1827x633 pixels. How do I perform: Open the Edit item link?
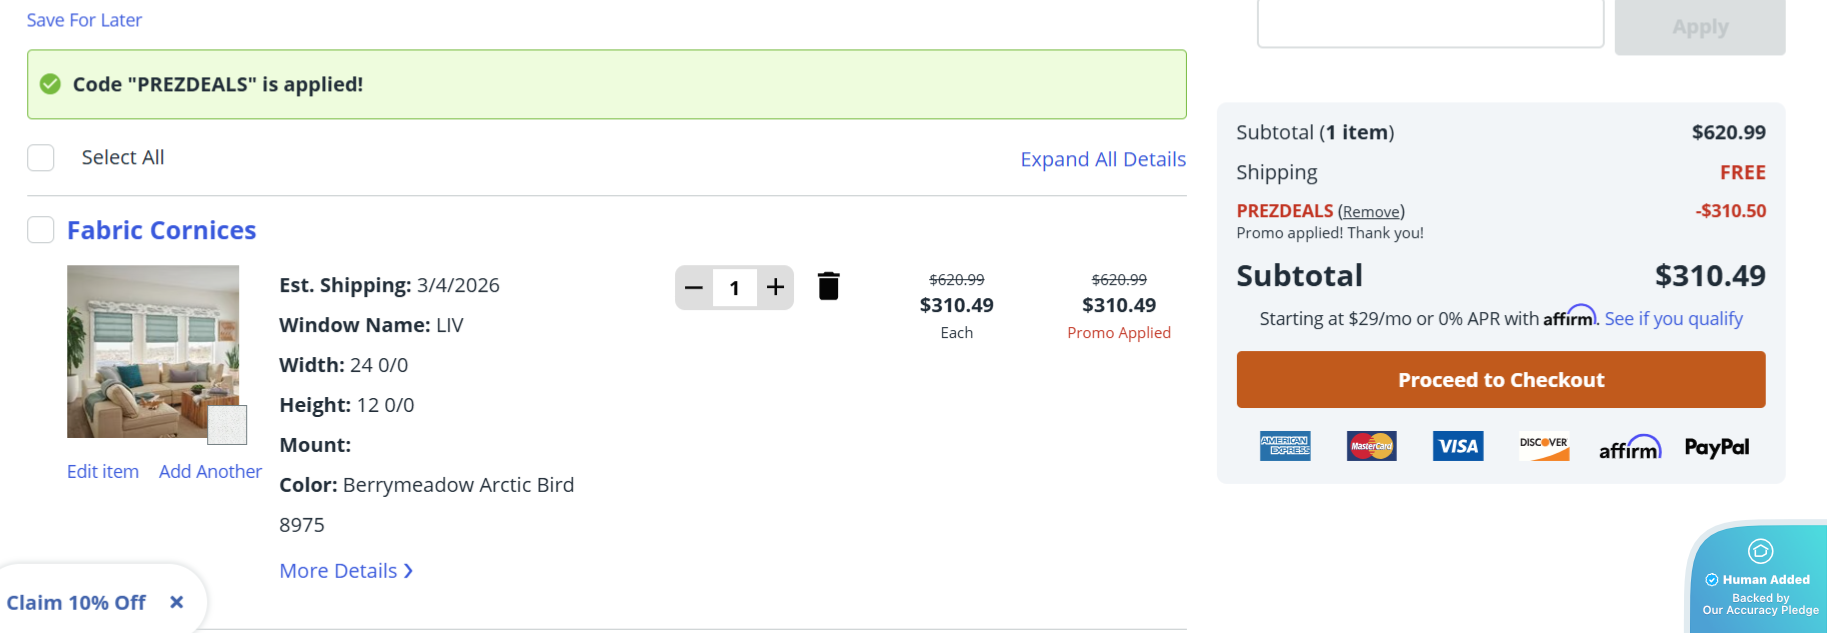103,472
